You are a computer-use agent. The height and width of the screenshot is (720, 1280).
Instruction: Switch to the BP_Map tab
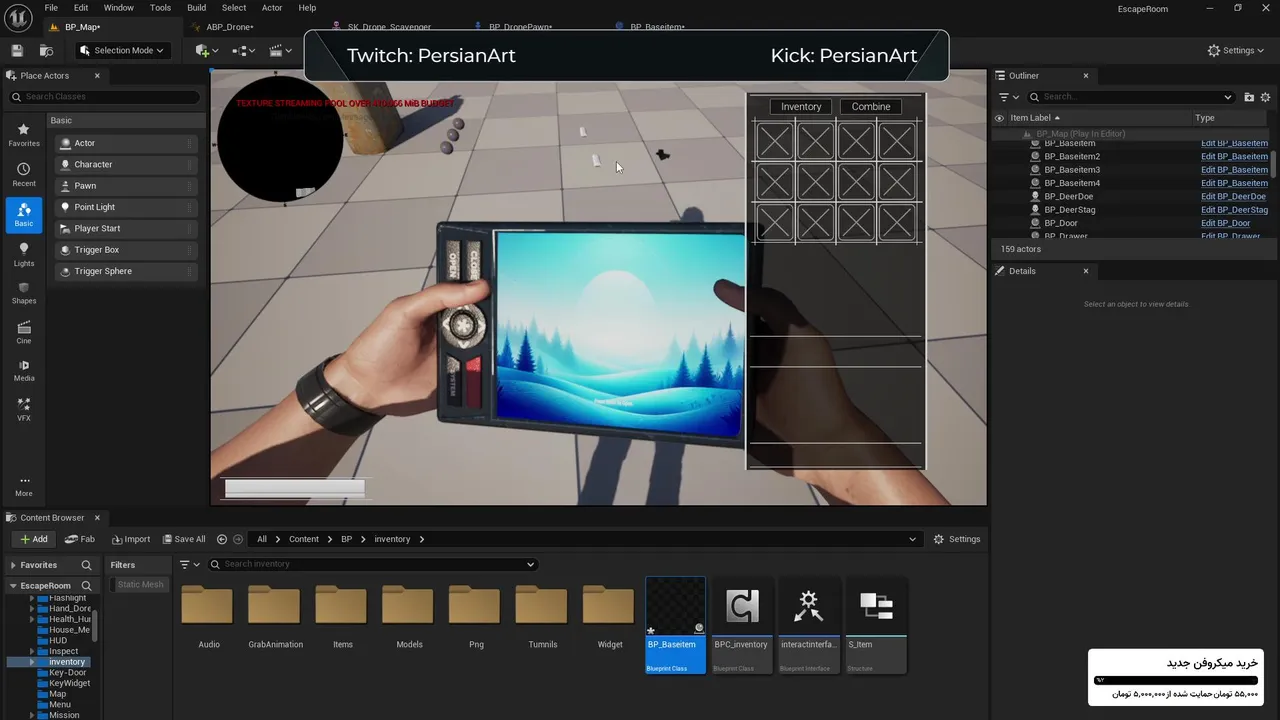click(82, 27)
